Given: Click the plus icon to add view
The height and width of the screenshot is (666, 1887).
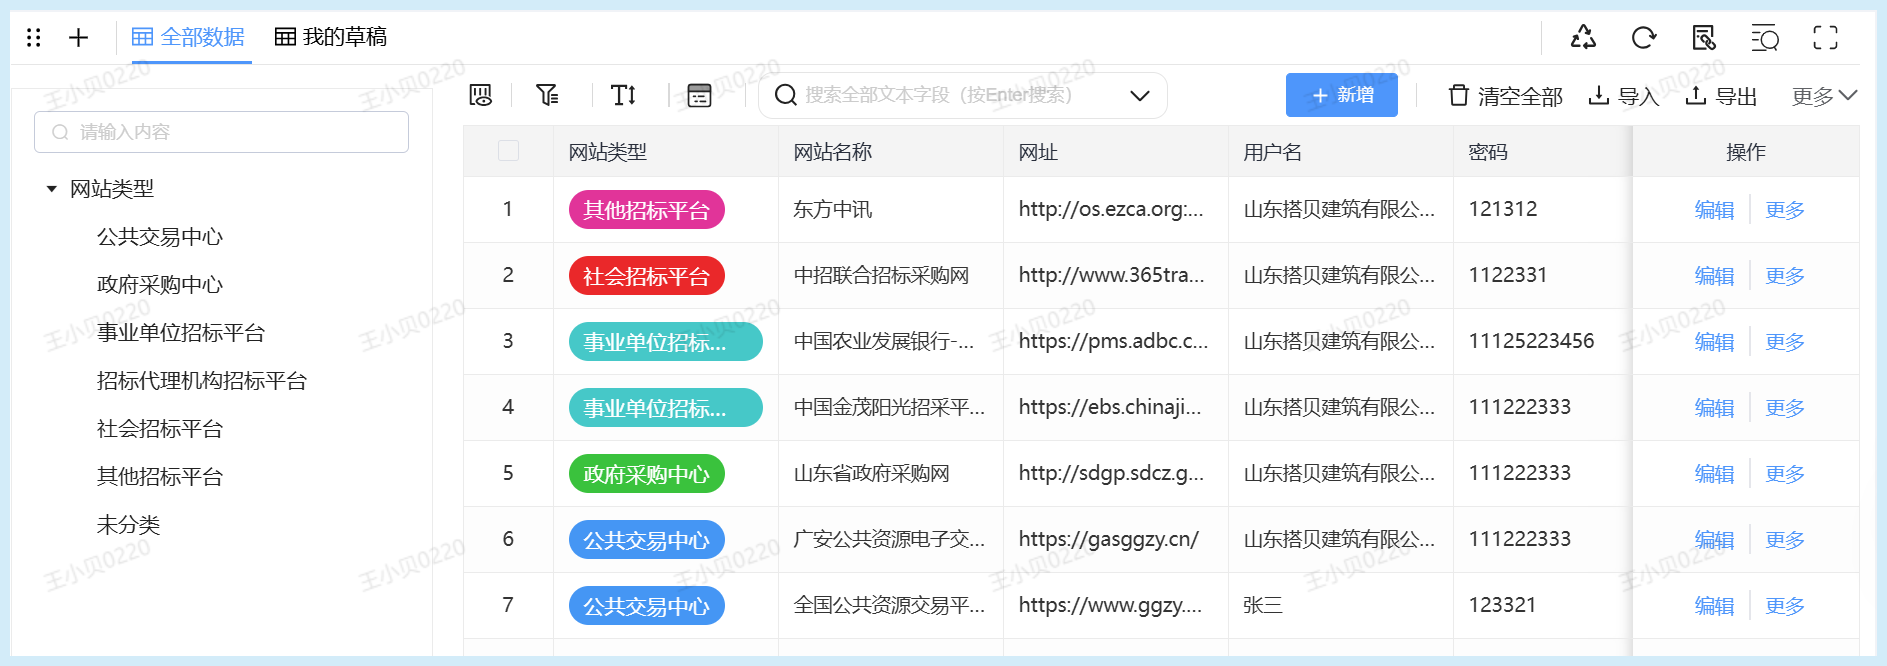Looking at the screenshot, I should point(78,38).
